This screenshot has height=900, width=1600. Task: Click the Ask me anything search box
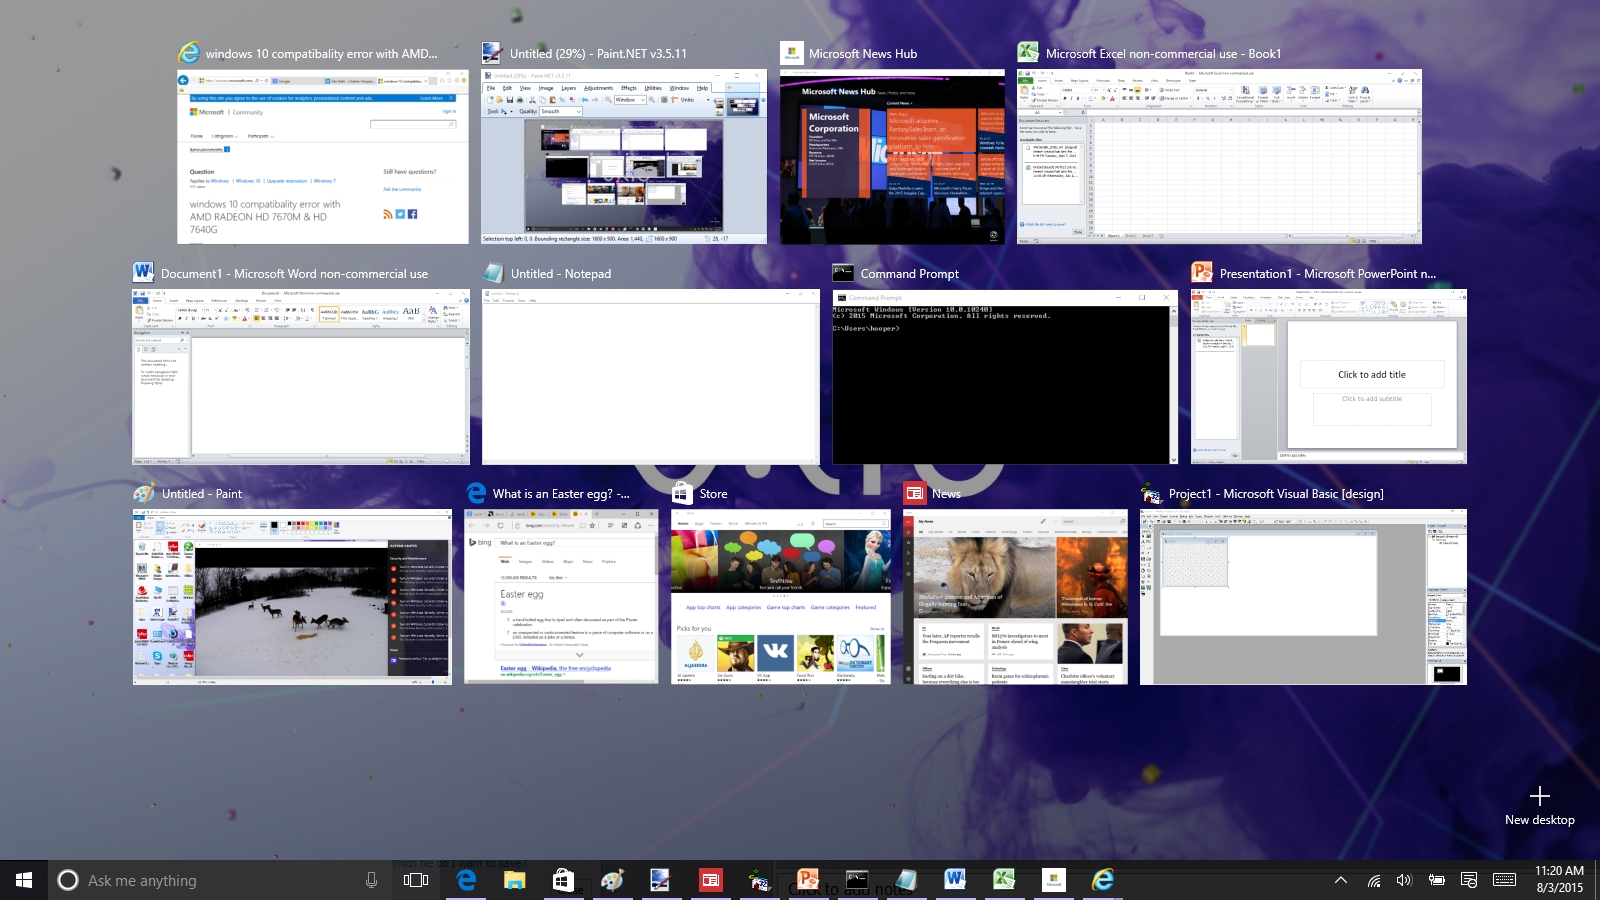200,880
